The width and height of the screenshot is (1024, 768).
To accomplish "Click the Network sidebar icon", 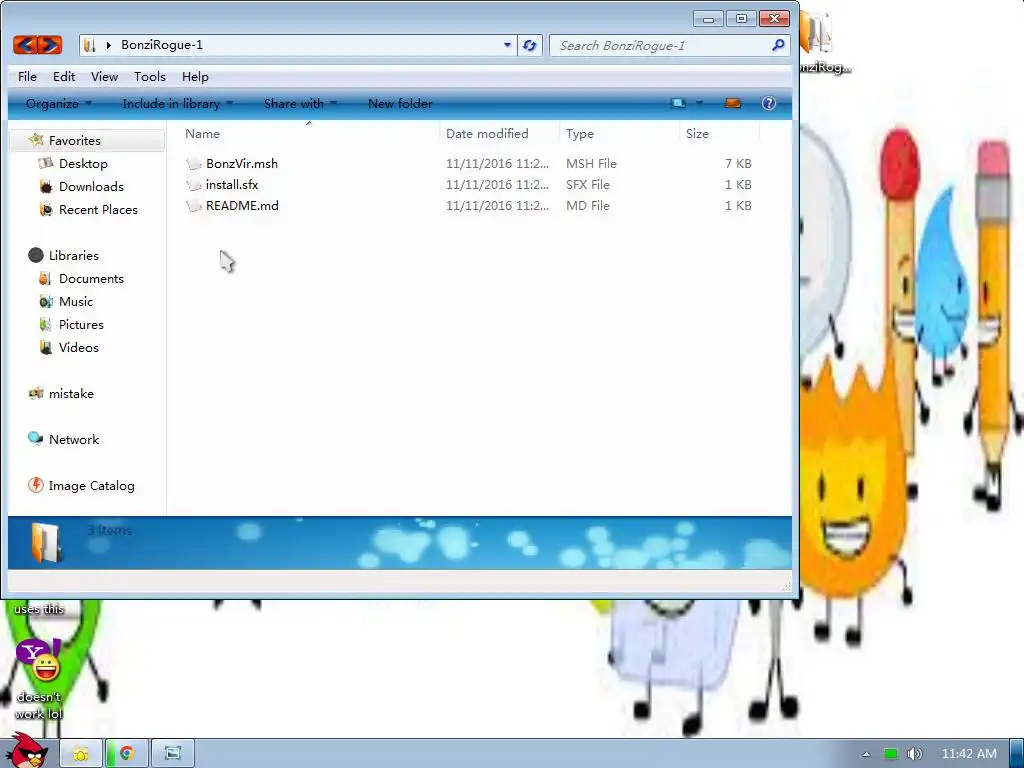I will click(x=35, y=439).
